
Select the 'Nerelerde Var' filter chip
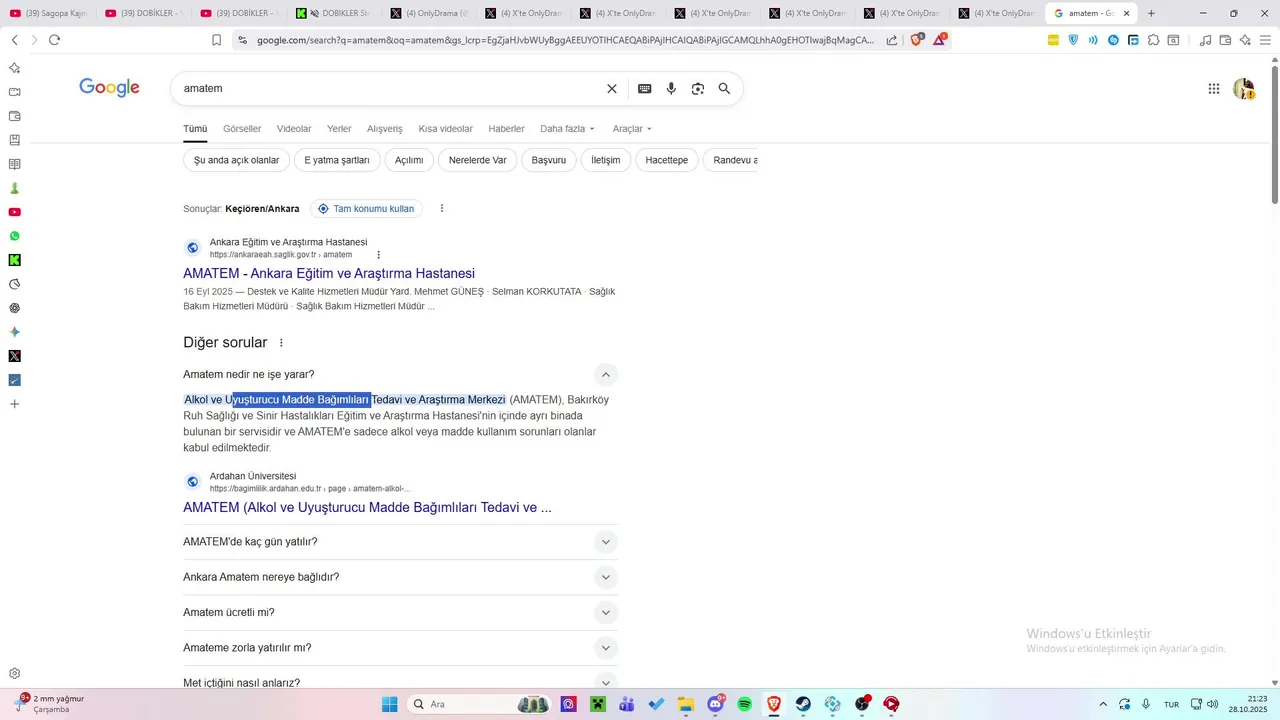[478, 160]
